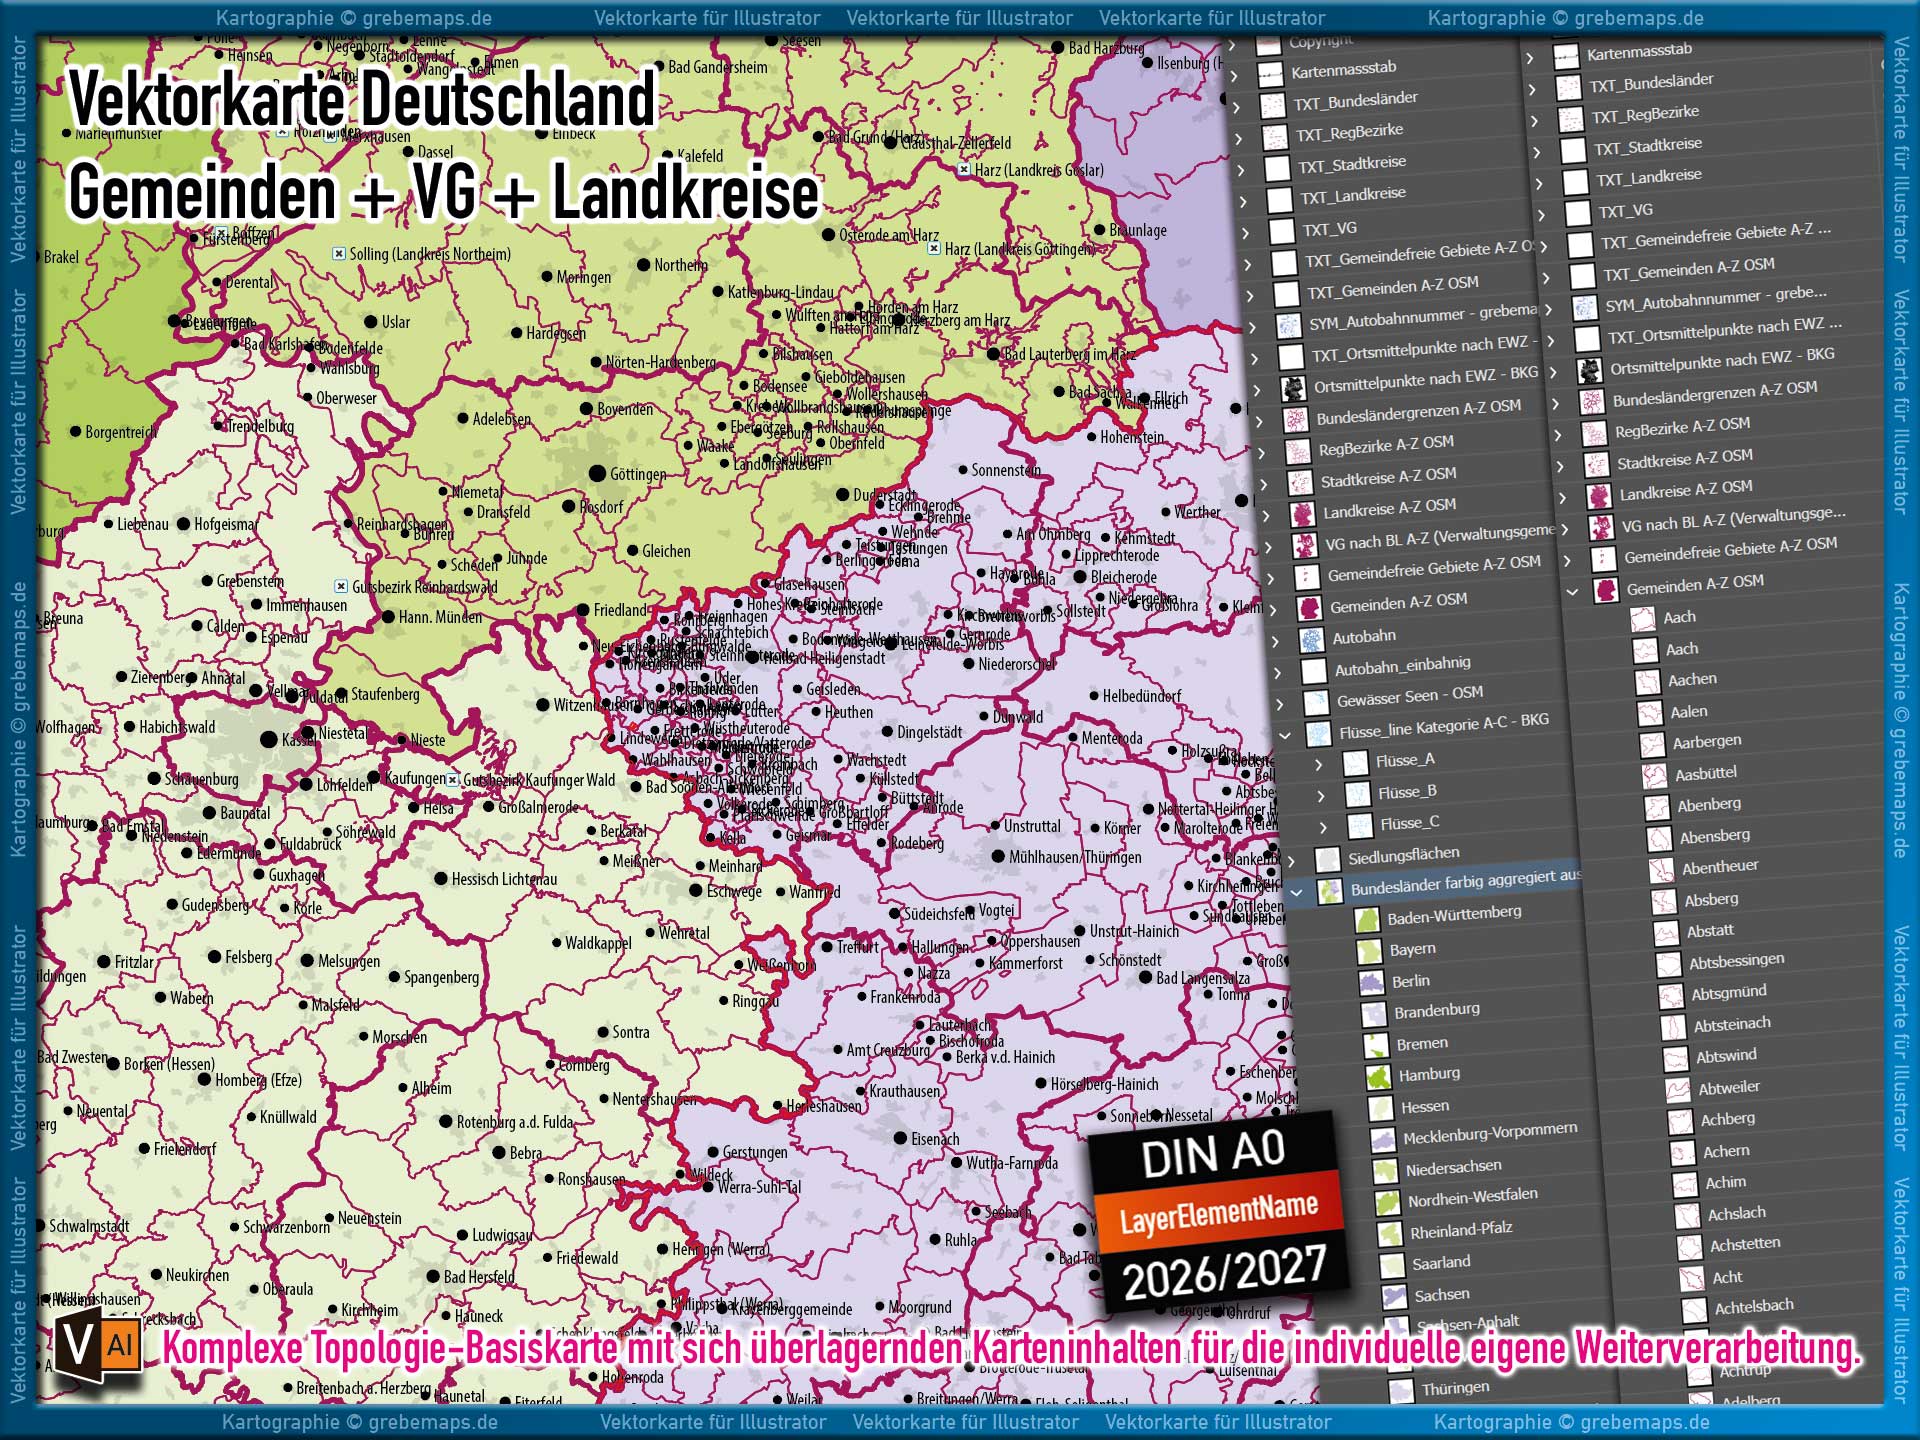Click the Bayern sublayer thumbnail

(x=1369, y=952)
